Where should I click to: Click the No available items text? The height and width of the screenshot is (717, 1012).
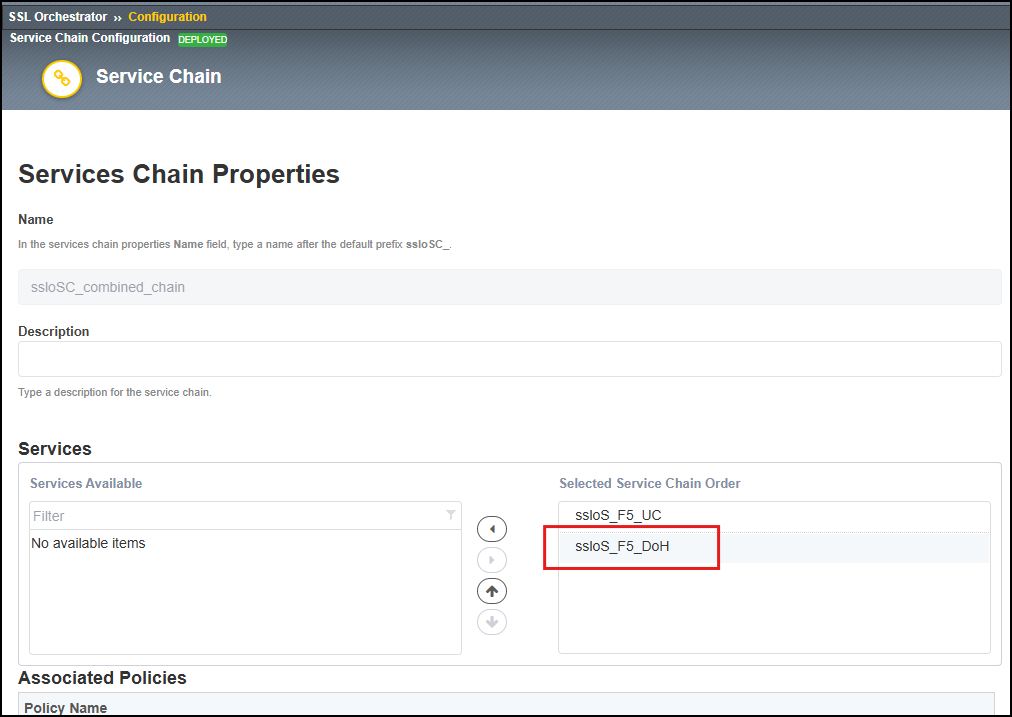[x=88, y=543]
